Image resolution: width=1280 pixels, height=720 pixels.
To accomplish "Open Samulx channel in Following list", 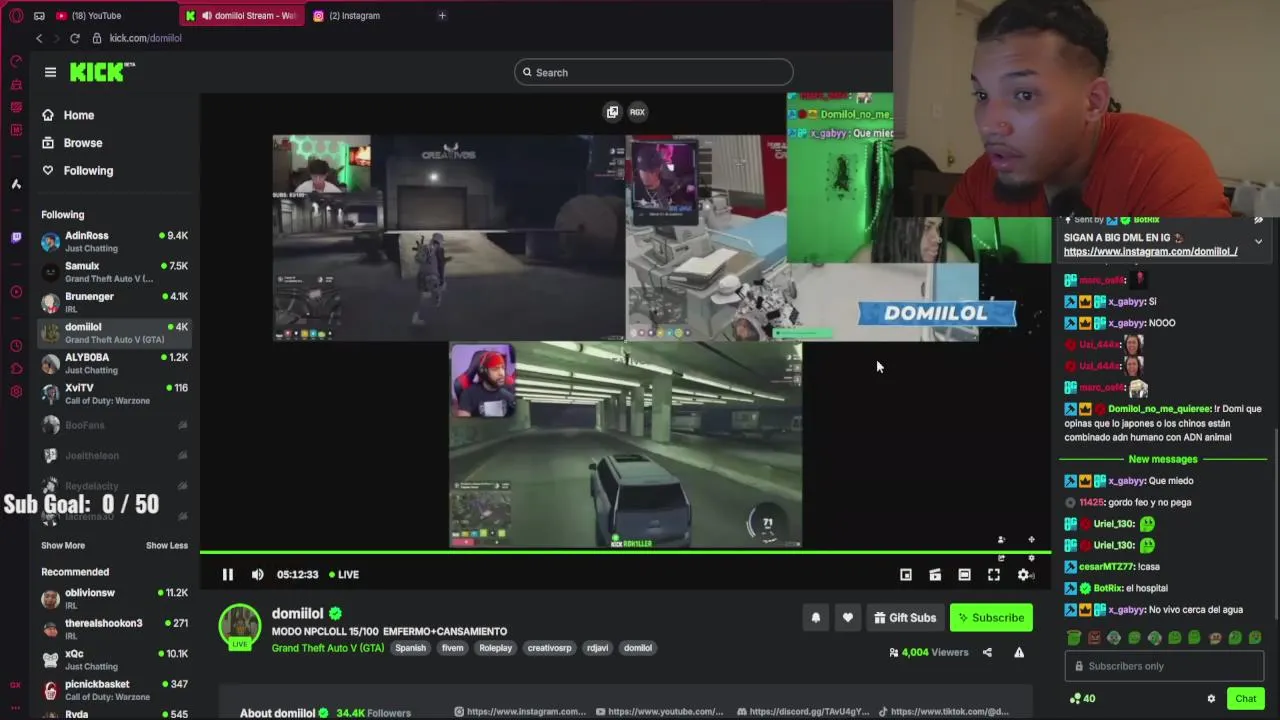I will tap(114, 272).
